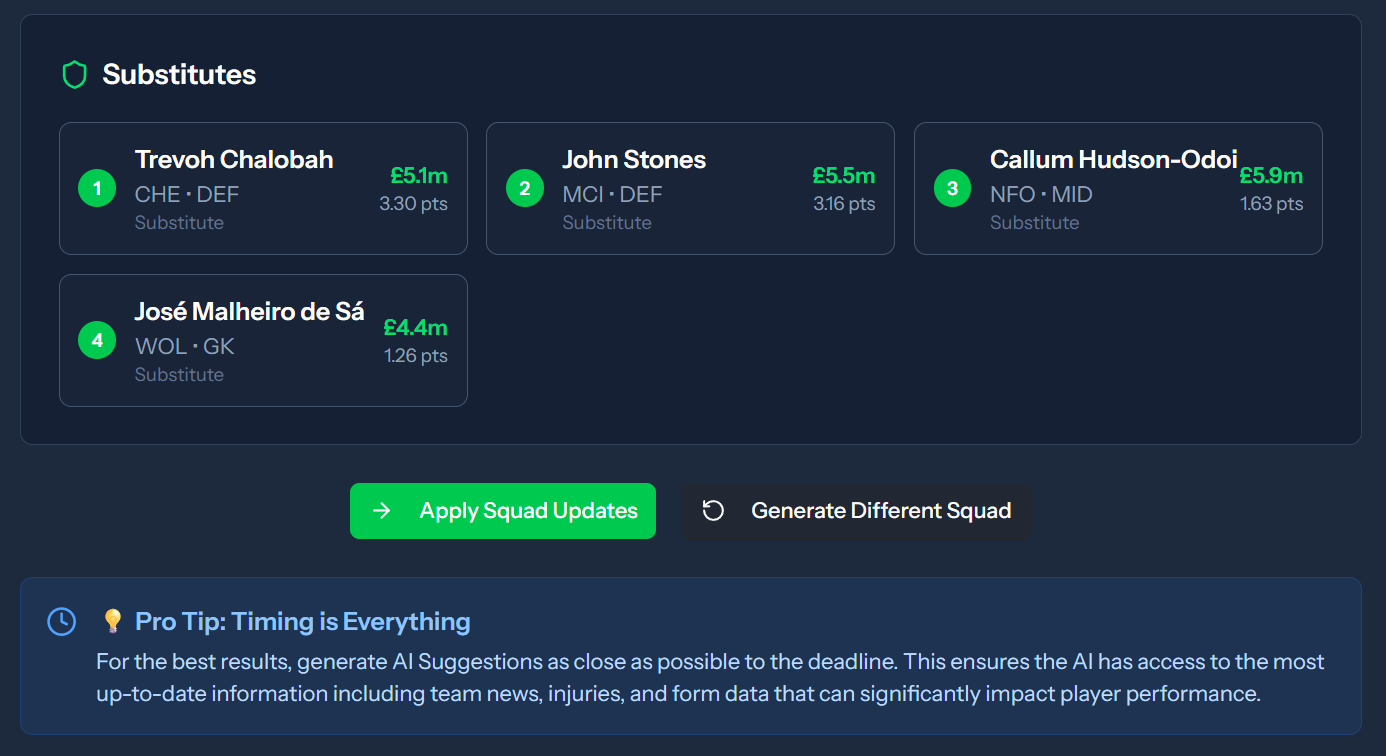This screenshot has width=1386, height=756.
Task: Click the 3.16 pts value on Stones' card
Action: pyautogui.click(x=843, y=203)
